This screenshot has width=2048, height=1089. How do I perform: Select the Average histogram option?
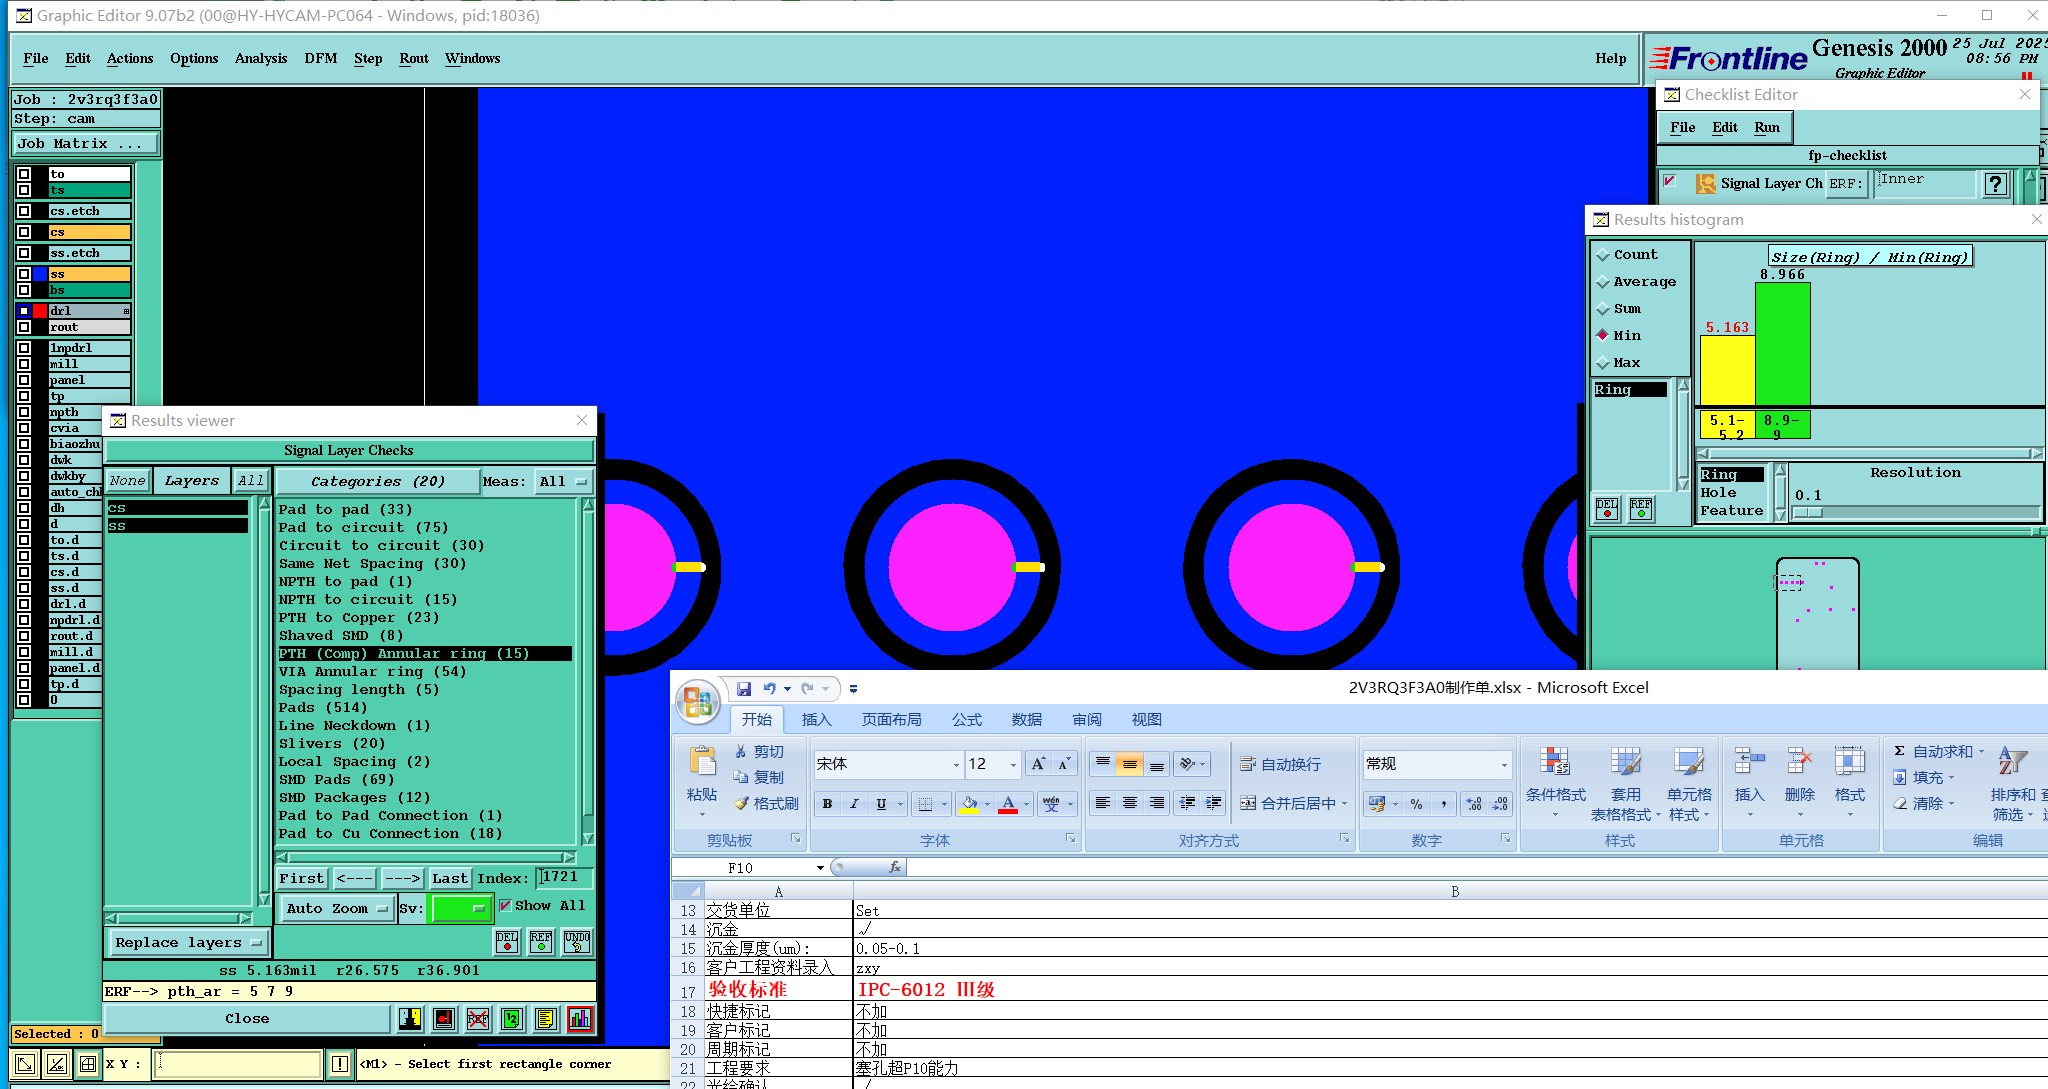point(1603,282)
